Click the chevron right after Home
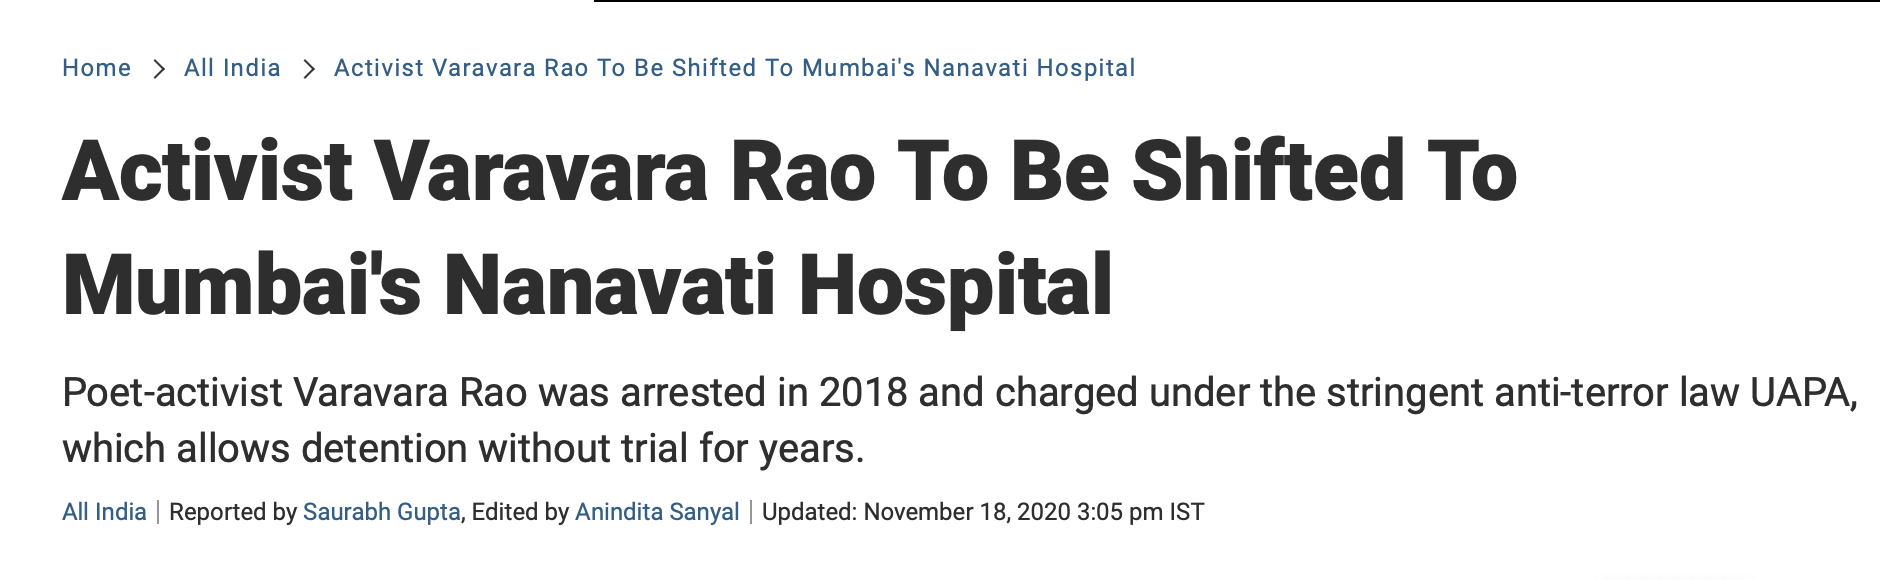Image resolution: width=1880 pixels, height=580 pixels. (158, 69)
